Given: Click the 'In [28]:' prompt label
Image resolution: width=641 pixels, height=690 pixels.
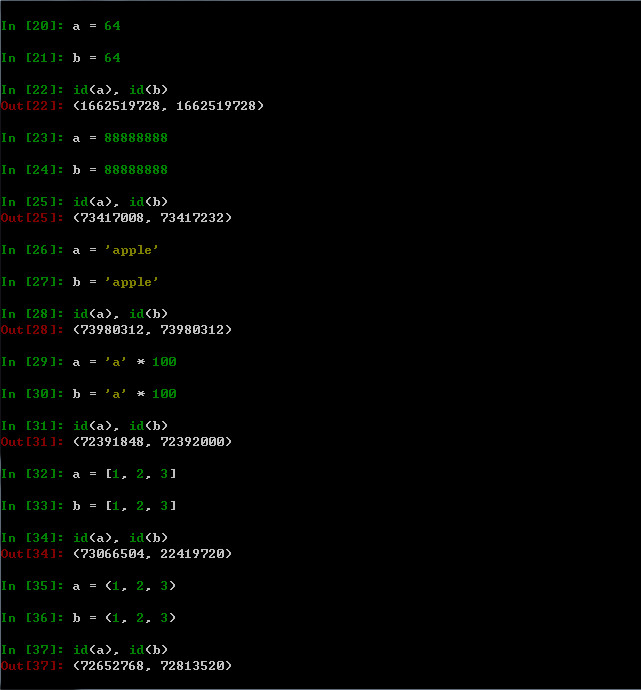Looking at the screenshot, I should click(32, 314).
